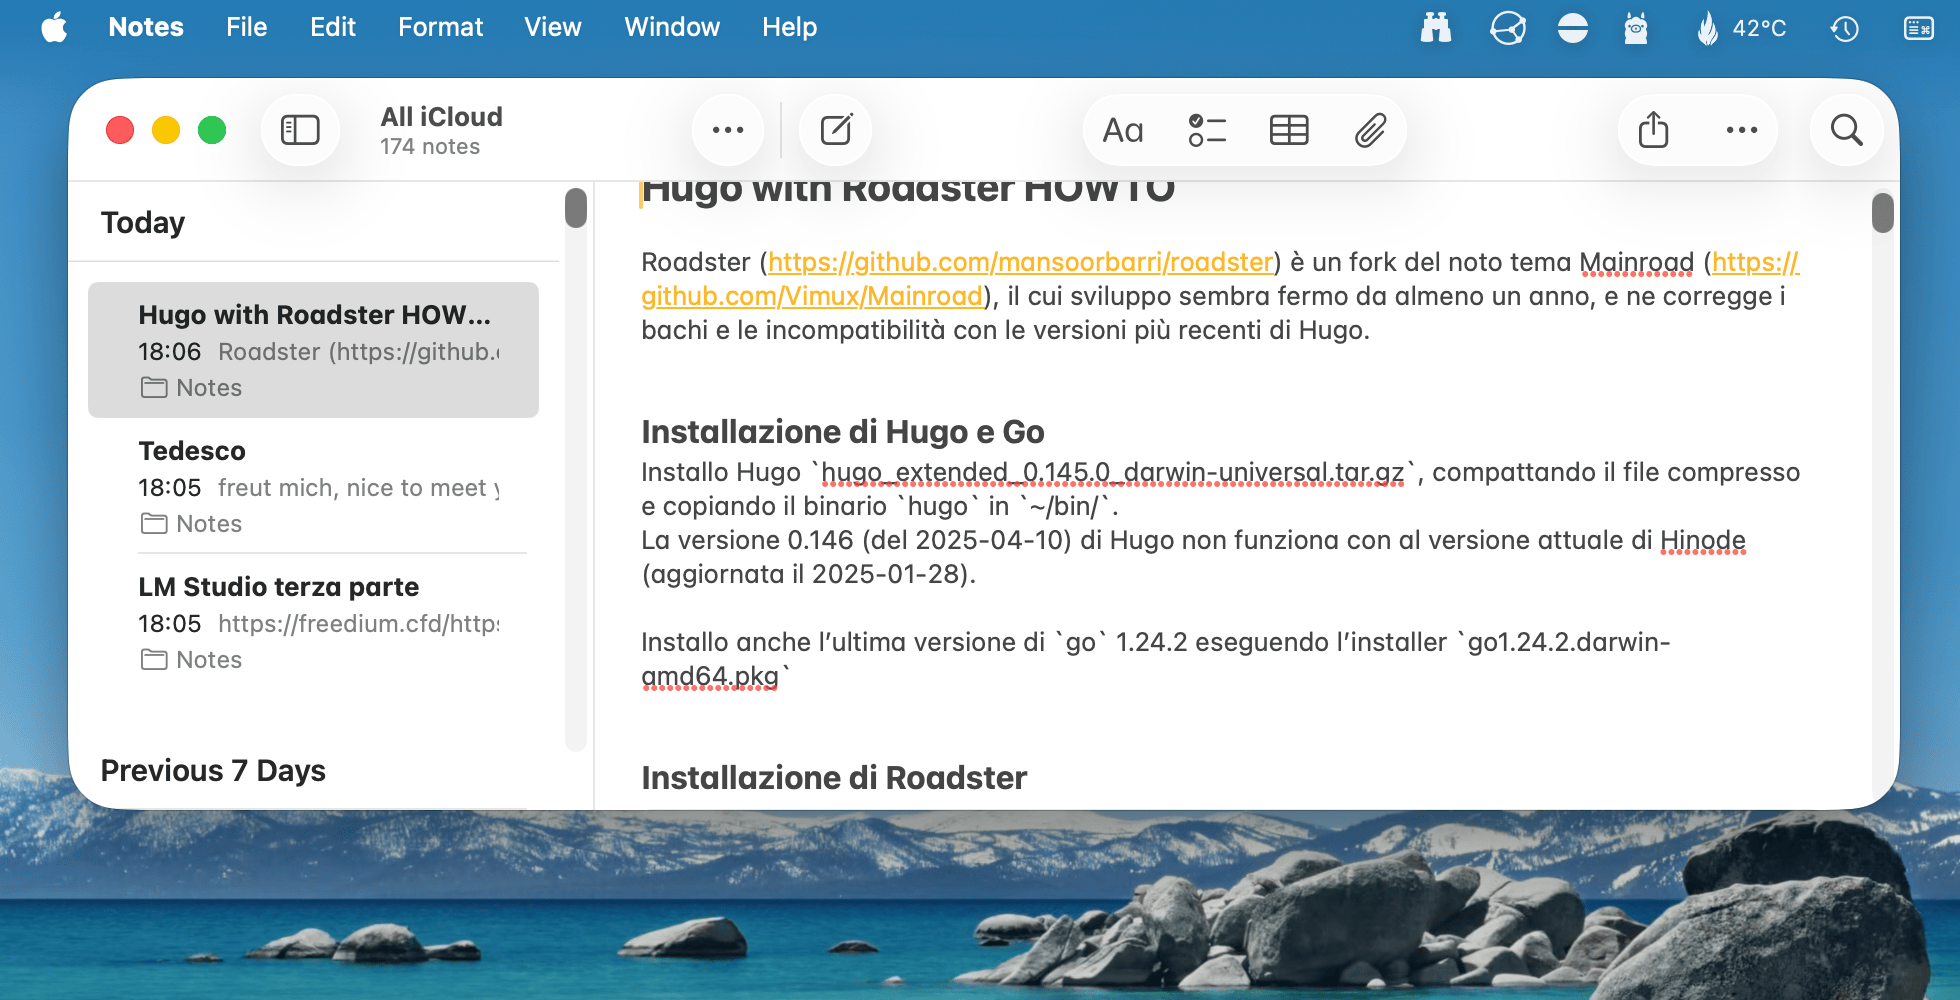Screen dimensions: 1960x1000
Task: Toggle the sidebar folders panel
Action: [300, 130]
